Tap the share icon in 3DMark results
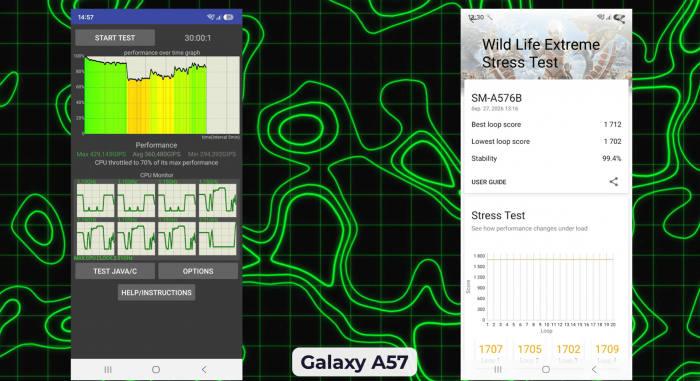700x381 pixels. [614, 181]
